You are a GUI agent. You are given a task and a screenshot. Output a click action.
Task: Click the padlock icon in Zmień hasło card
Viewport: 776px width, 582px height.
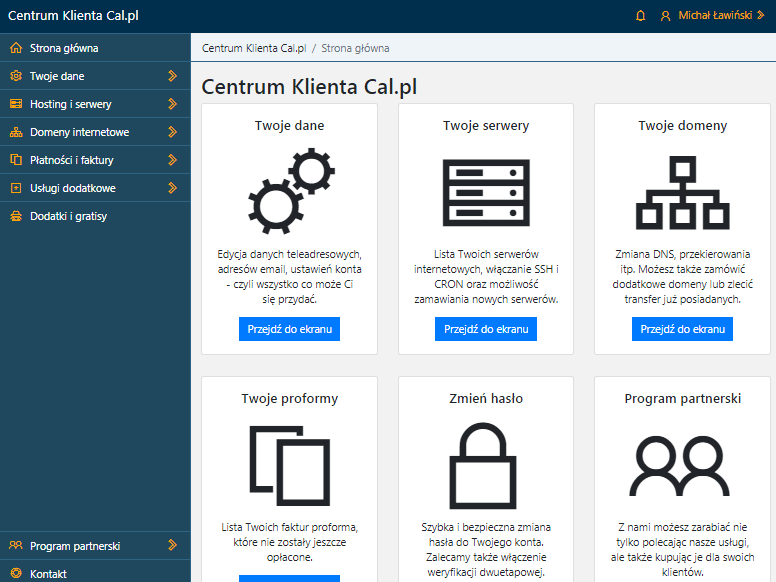[x=483, y=466]
